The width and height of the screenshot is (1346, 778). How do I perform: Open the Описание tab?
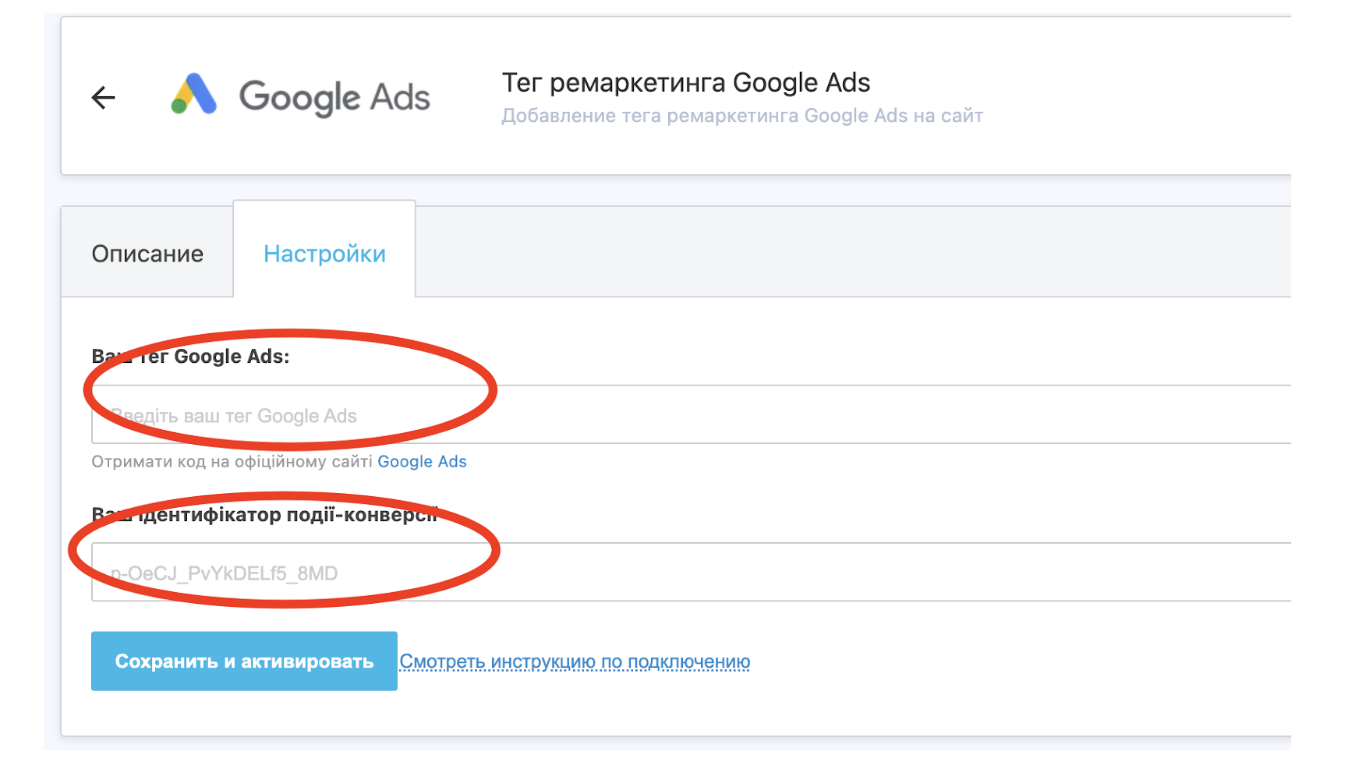[x=147, y=254]
